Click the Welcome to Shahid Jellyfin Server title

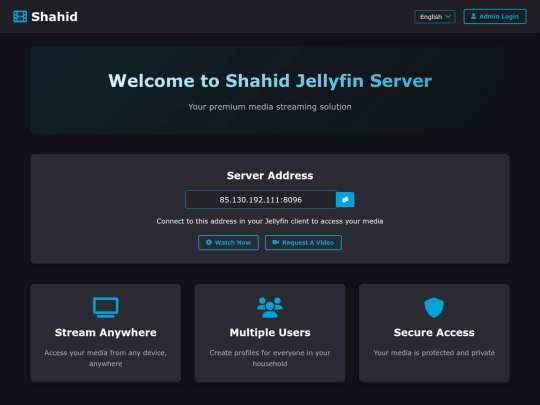tap(270, 81)
